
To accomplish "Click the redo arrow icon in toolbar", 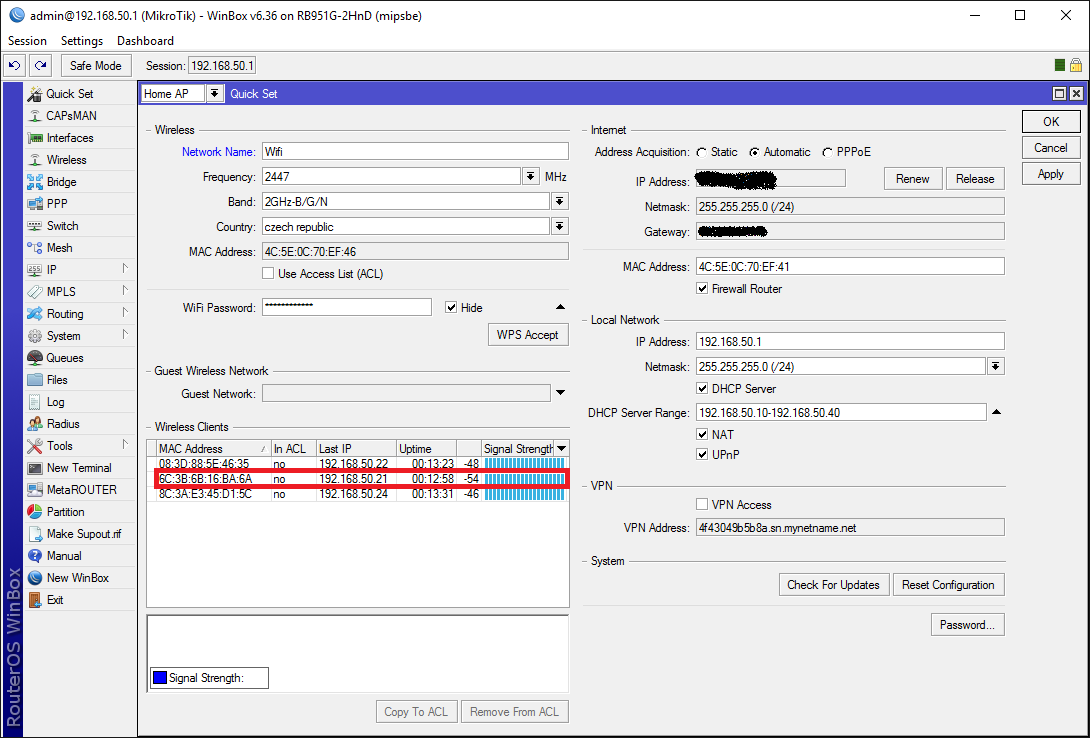I will pos(40,66).
